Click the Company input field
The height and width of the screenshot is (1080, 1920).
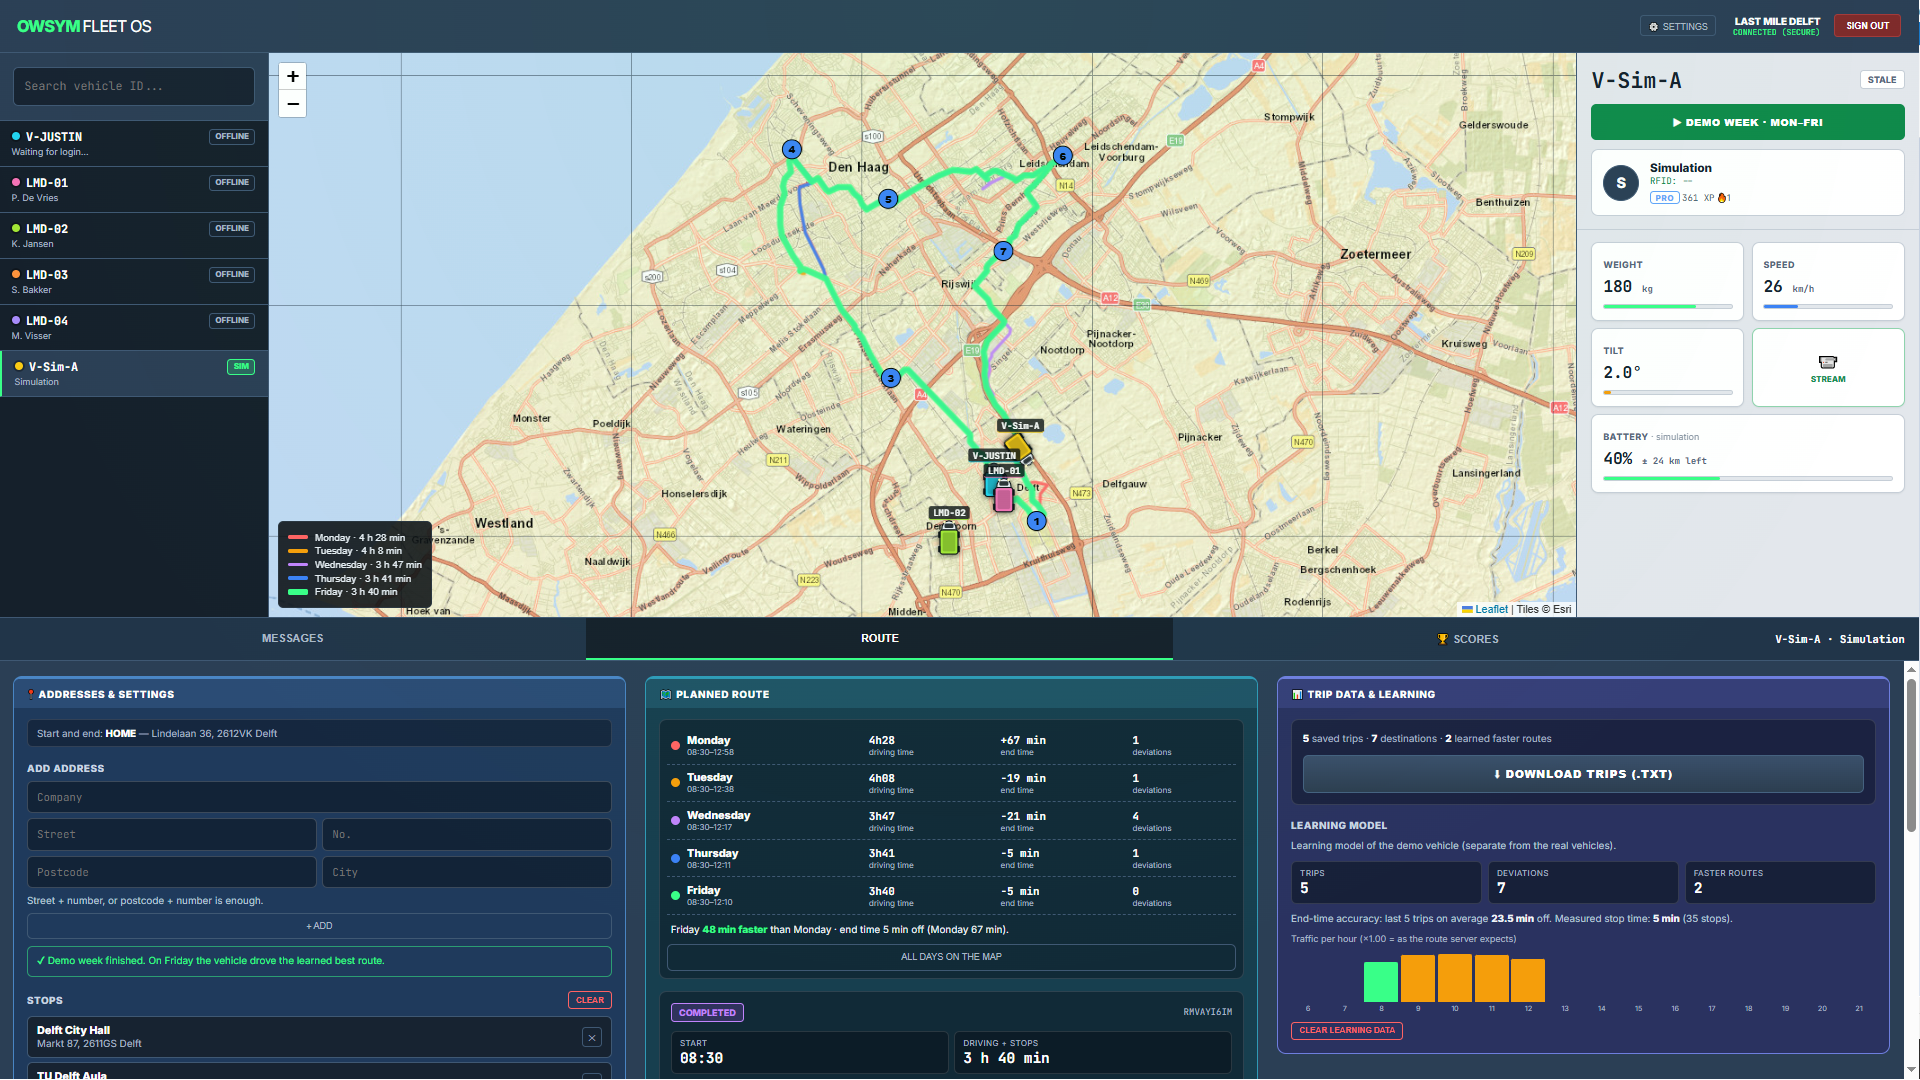pos(319,797)
